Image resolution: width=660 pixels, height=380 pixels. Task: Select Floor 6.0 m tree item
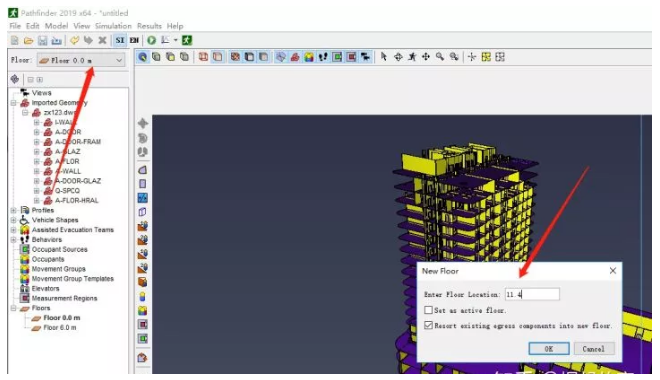[60, 327]
